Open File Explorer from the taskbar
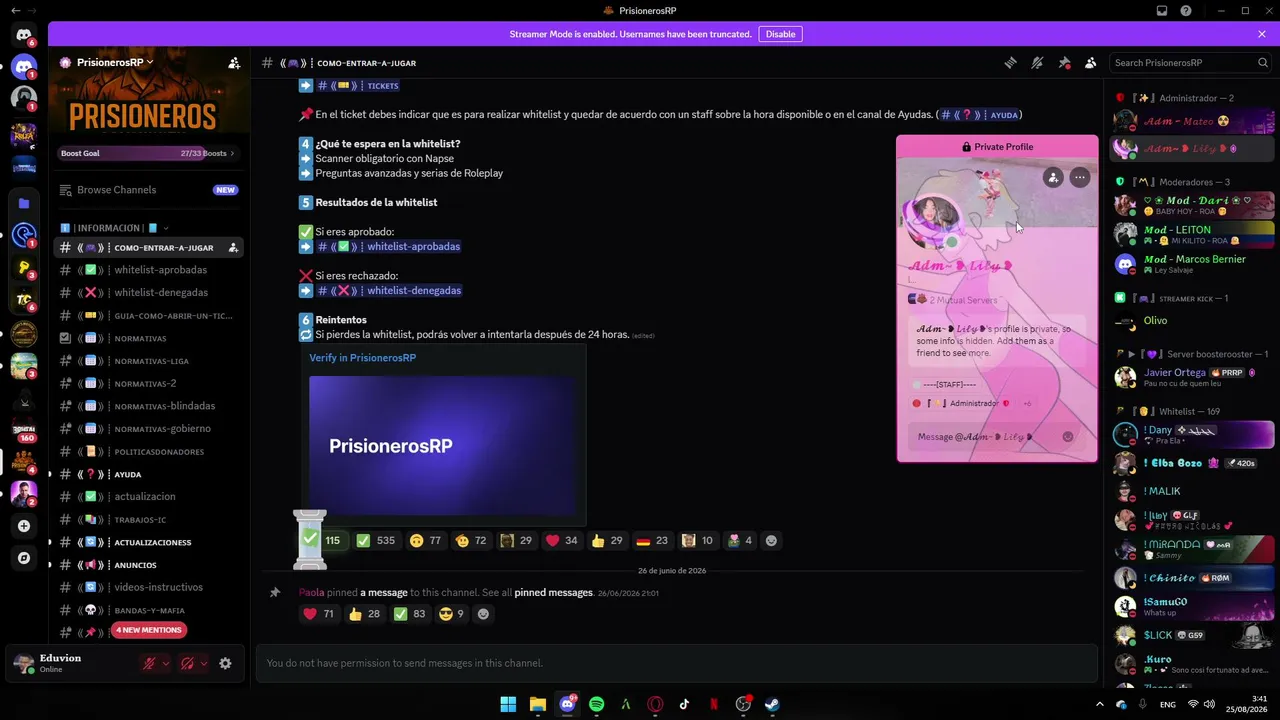 tap(538, 704)
